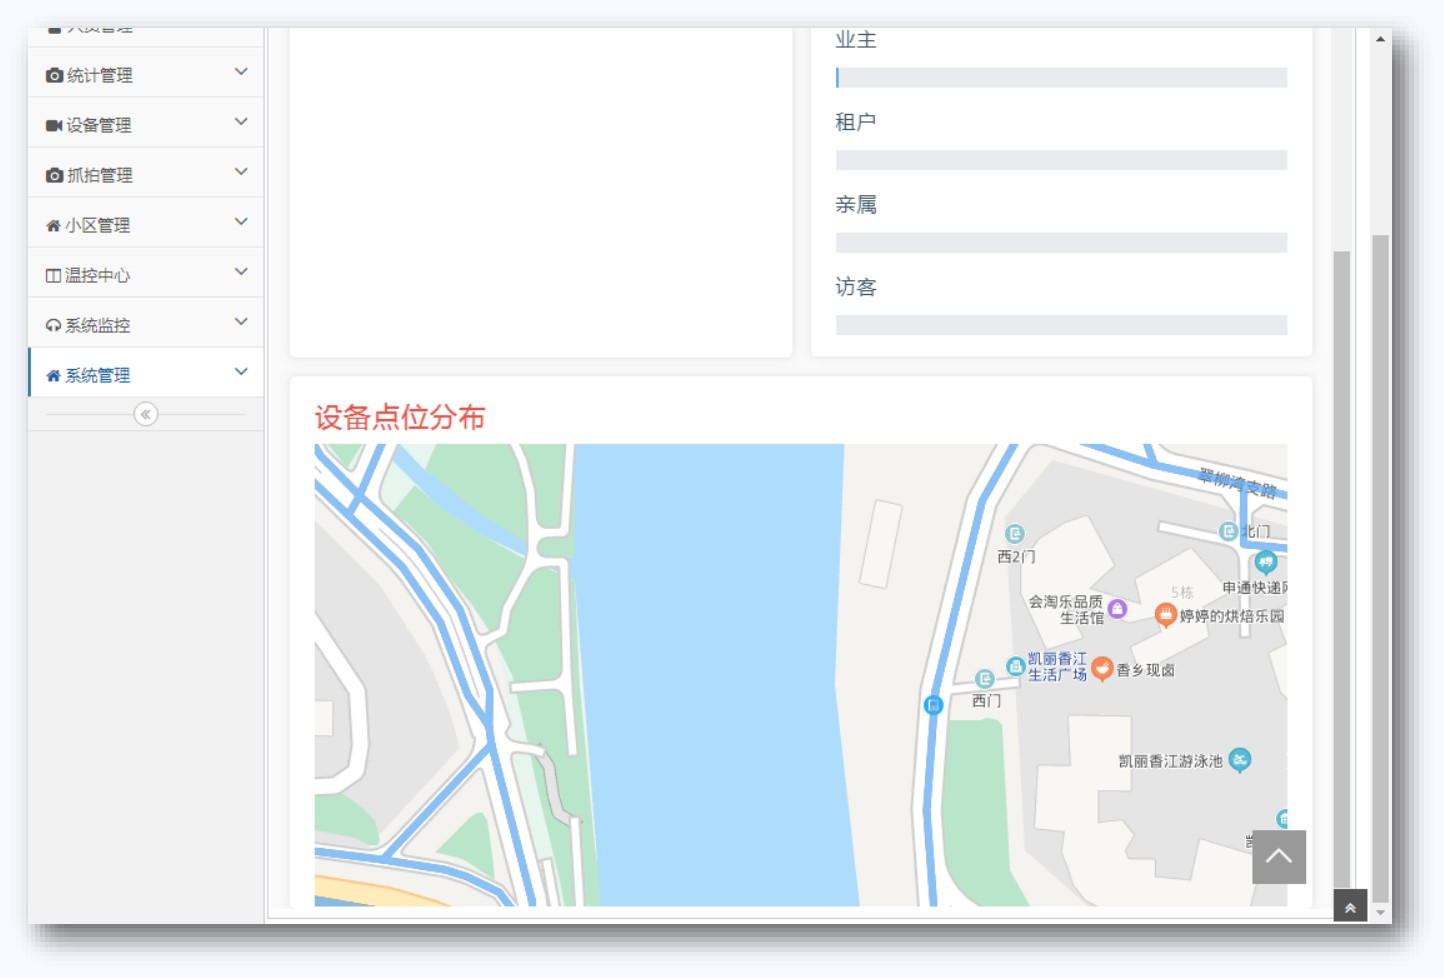This screenshot has width=1444, height=978.
Task: Click the 业主 progress bar
Action: 1061,78
